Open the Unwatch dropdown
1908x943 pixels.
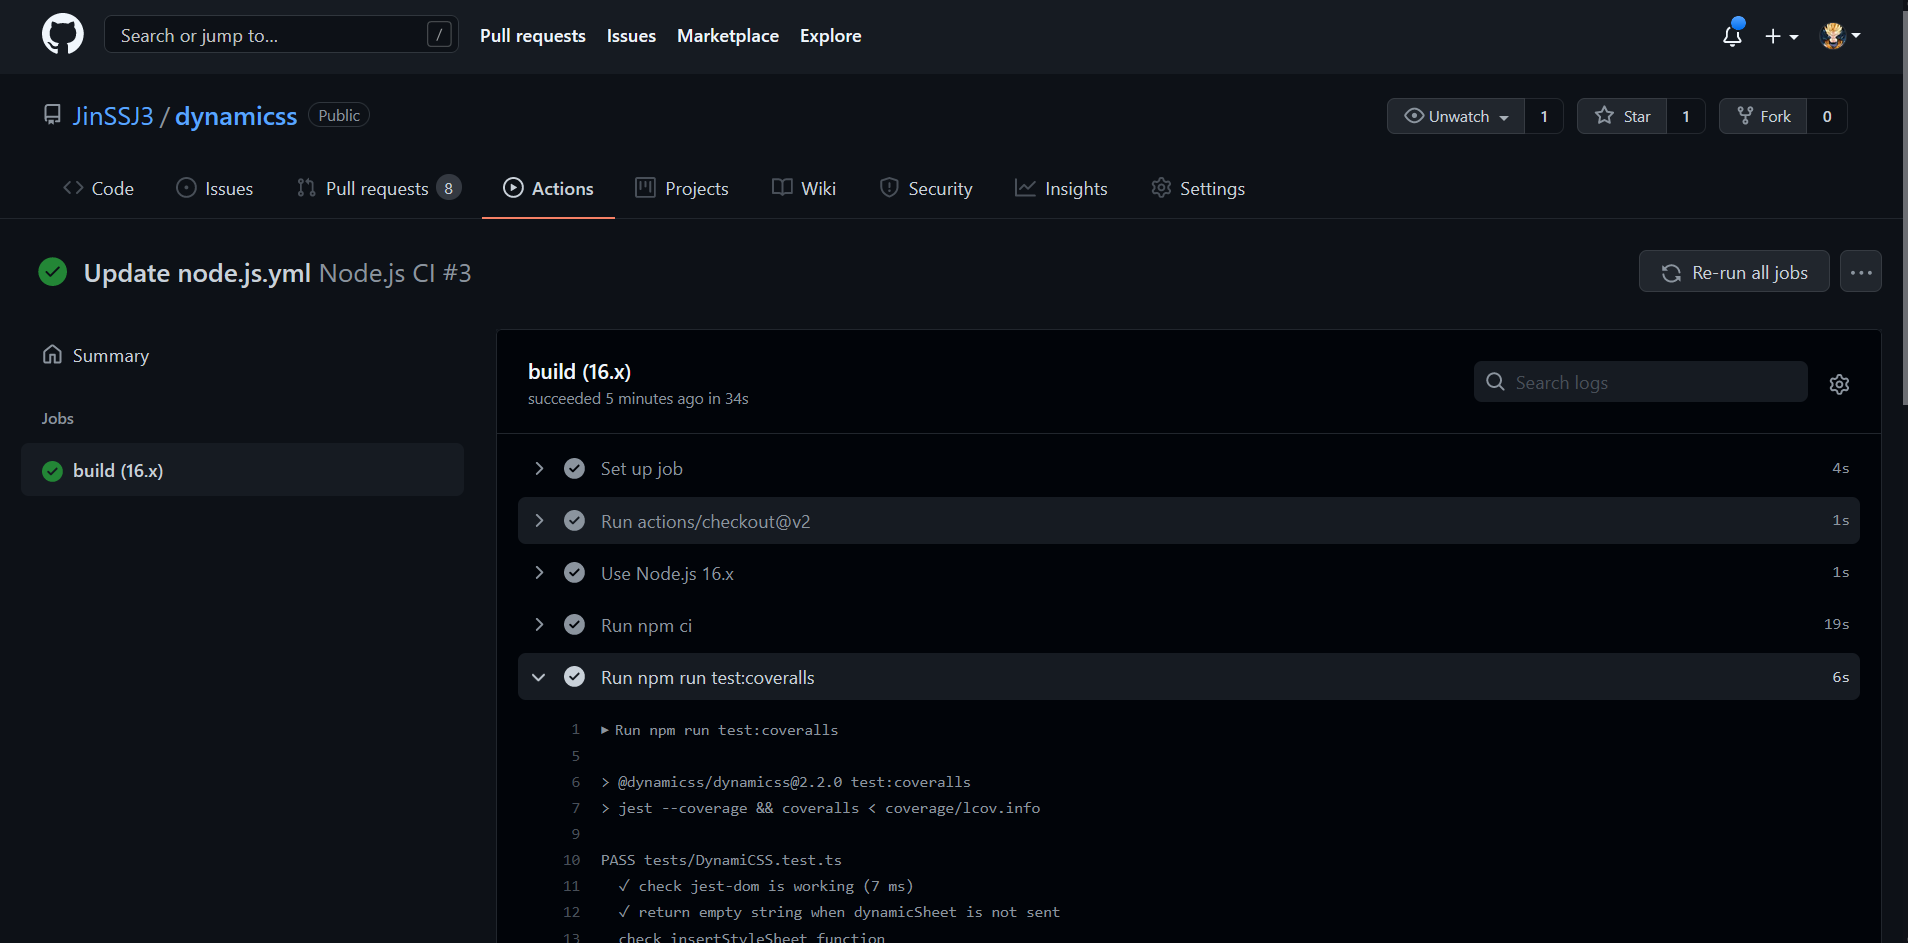click(1456, 116)
